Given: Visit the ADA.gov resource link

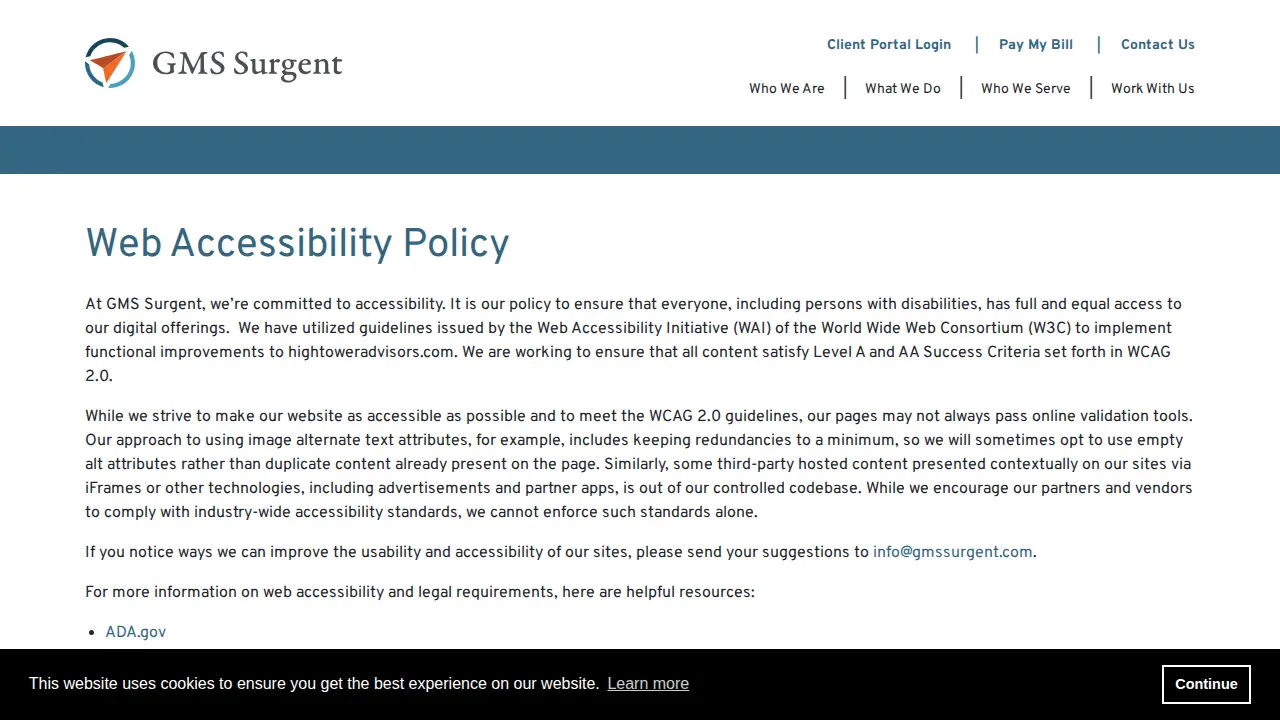Looking at the screenshot, I should point(136,632).
